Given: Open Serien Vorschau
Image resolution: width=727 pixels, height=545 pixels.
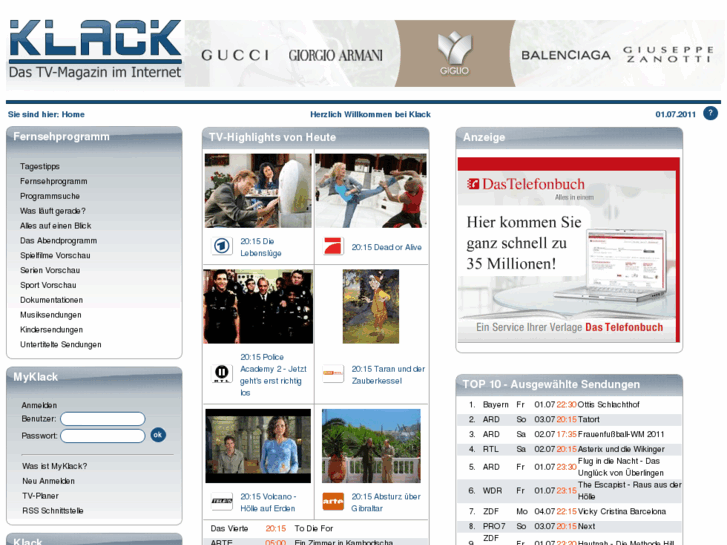Looking at the screenshot, I should [50, 270].
